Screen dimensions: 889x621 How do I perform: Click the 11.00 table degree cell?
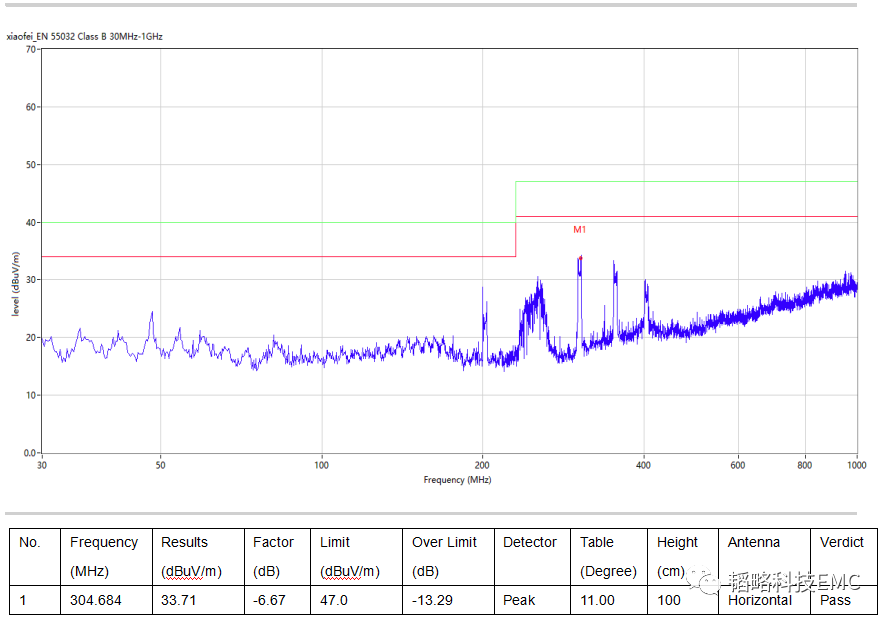tap(597, 600)
